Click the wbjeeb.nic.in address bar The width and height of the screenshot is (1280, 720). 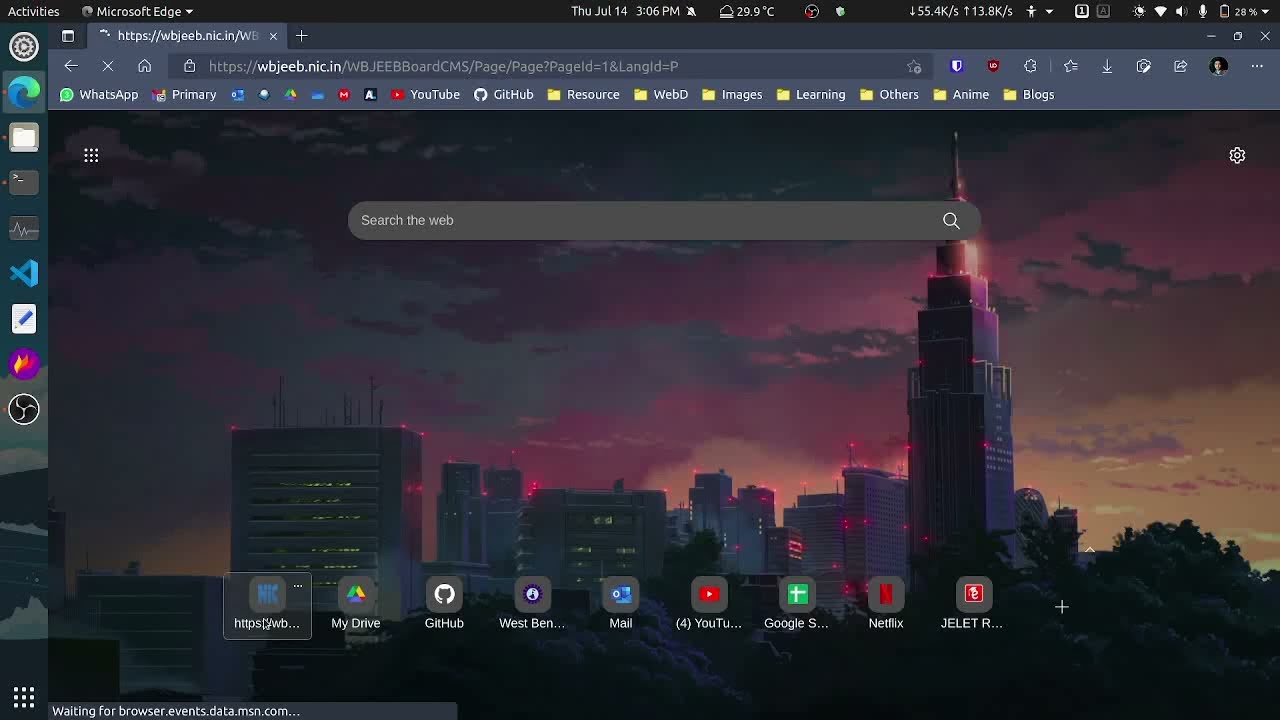pos(550,66)
